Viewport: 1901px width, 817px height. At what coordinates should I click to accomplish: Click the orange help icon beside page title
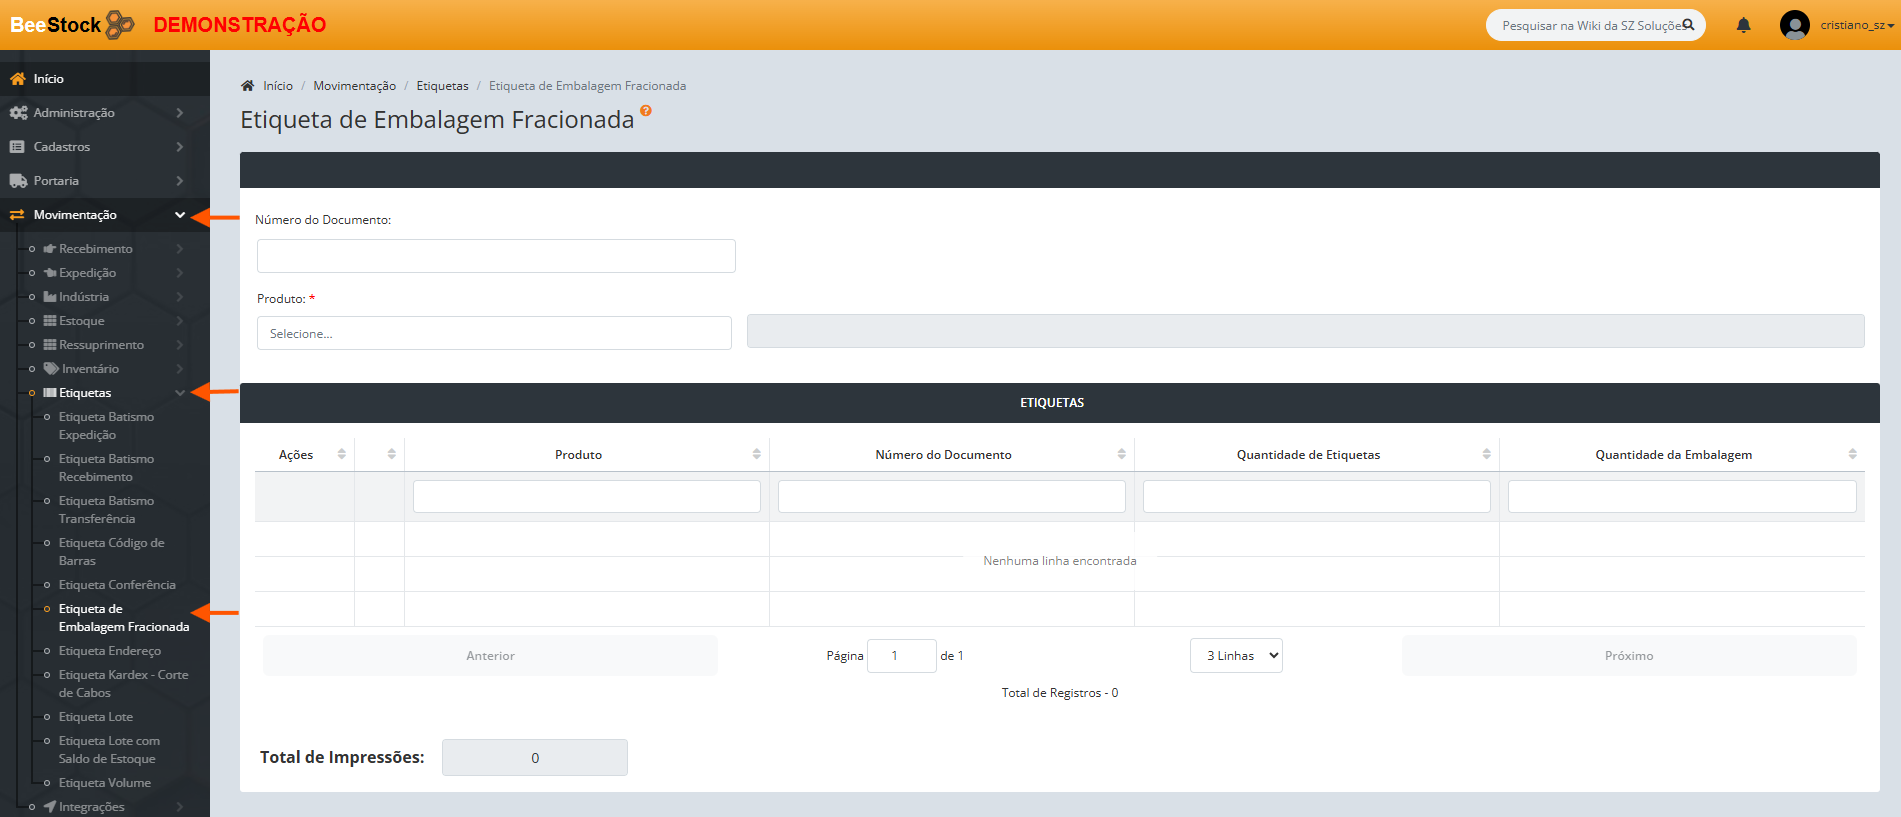[646, 111]
